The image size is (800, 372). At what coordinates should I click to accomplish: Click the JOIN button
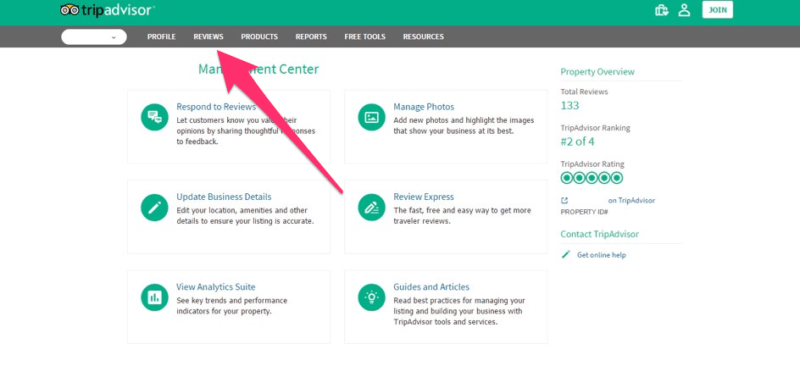pyautogui.click(x=717, y=10)
